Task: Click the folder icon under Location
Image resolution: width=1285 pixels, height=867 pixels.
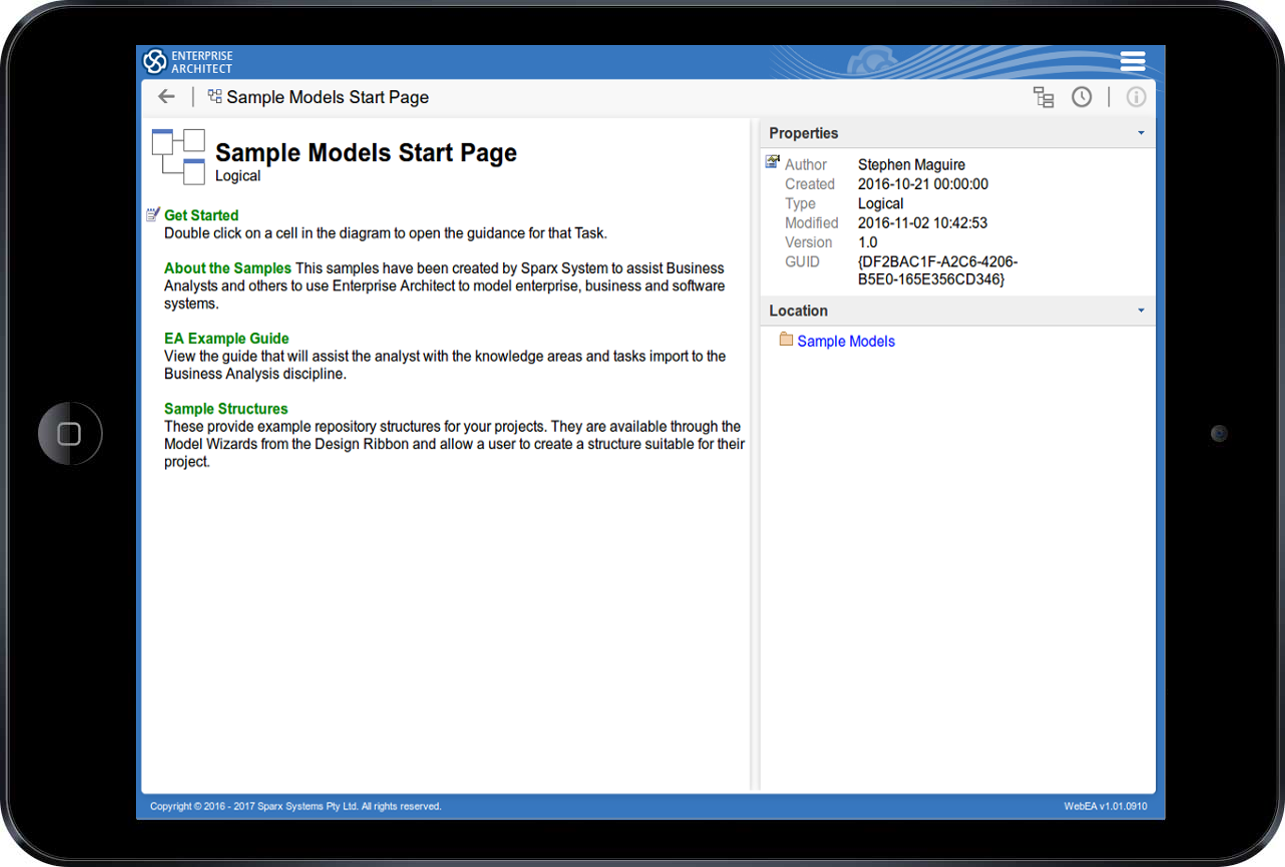Action: click(785, 340)
